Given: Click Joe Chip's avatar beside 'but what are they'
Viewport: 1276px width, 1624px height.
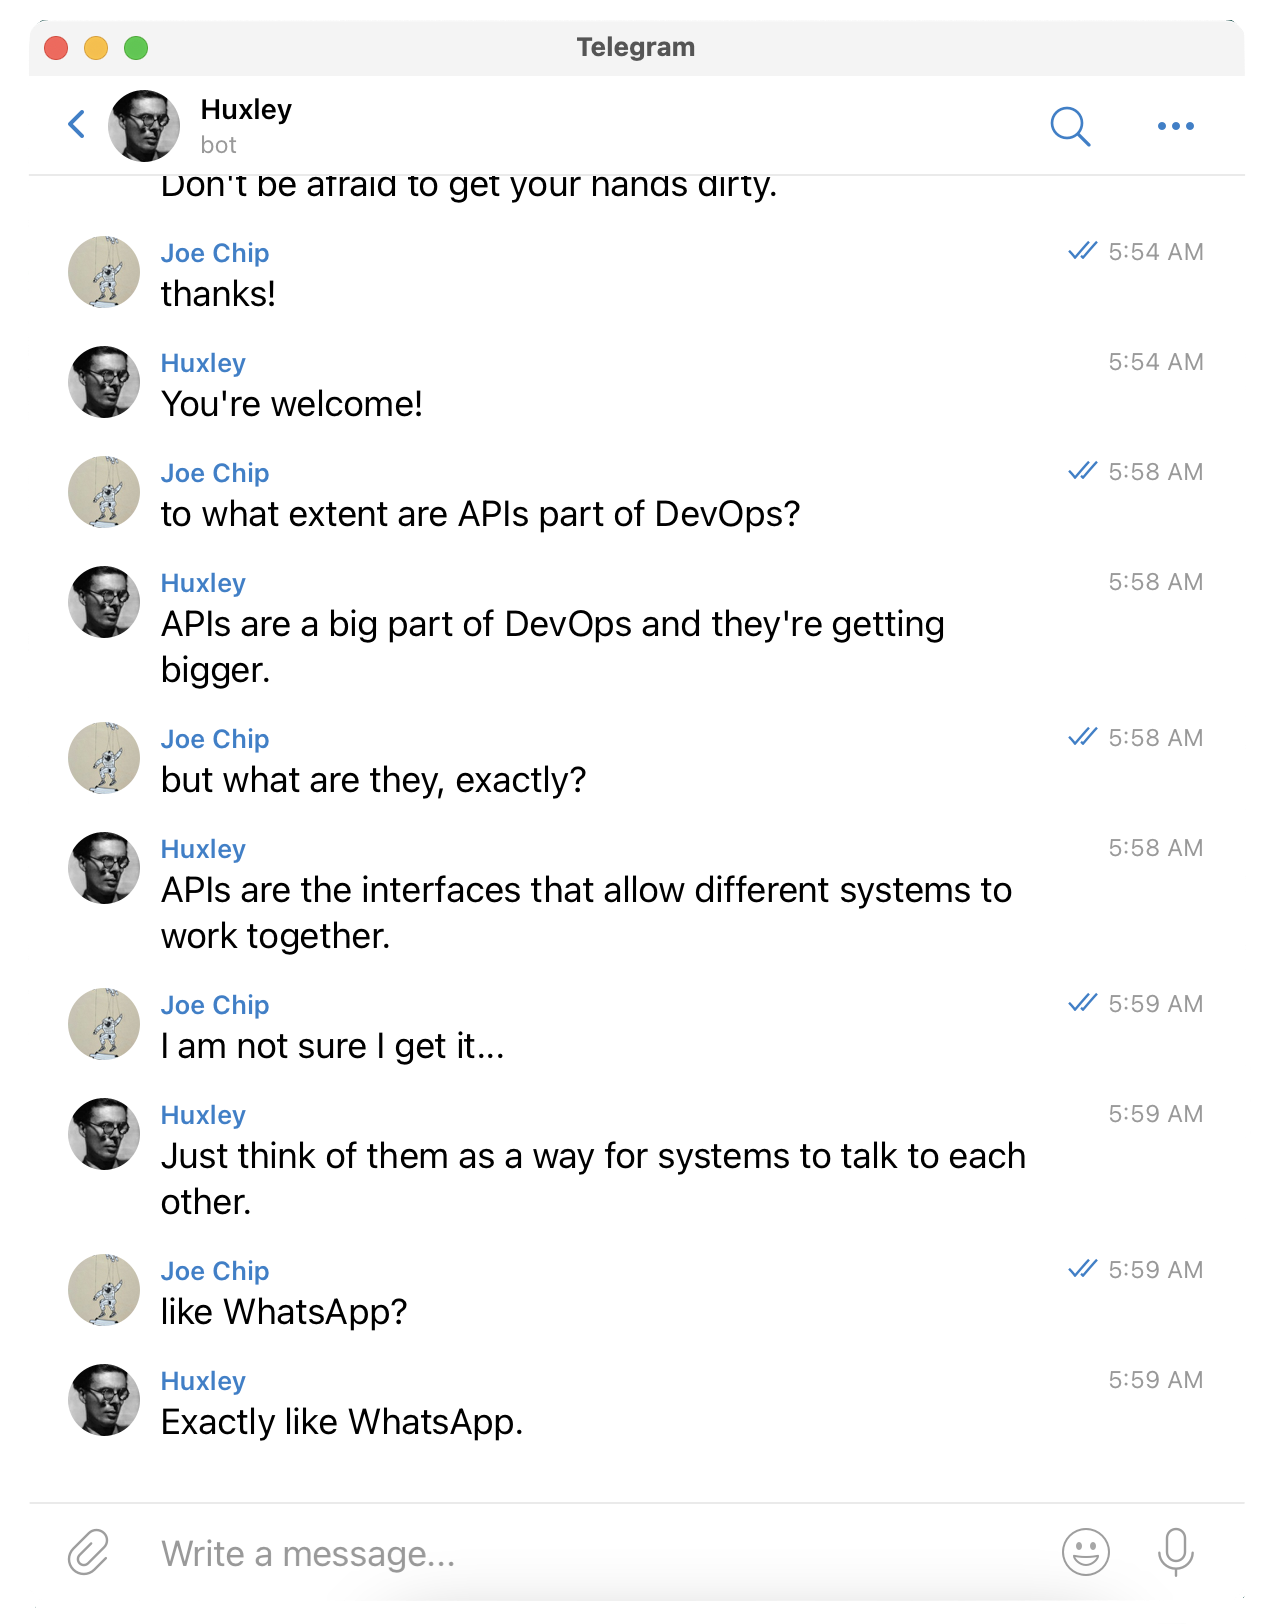Looking at the screenshot, I should tap(104, 758).
